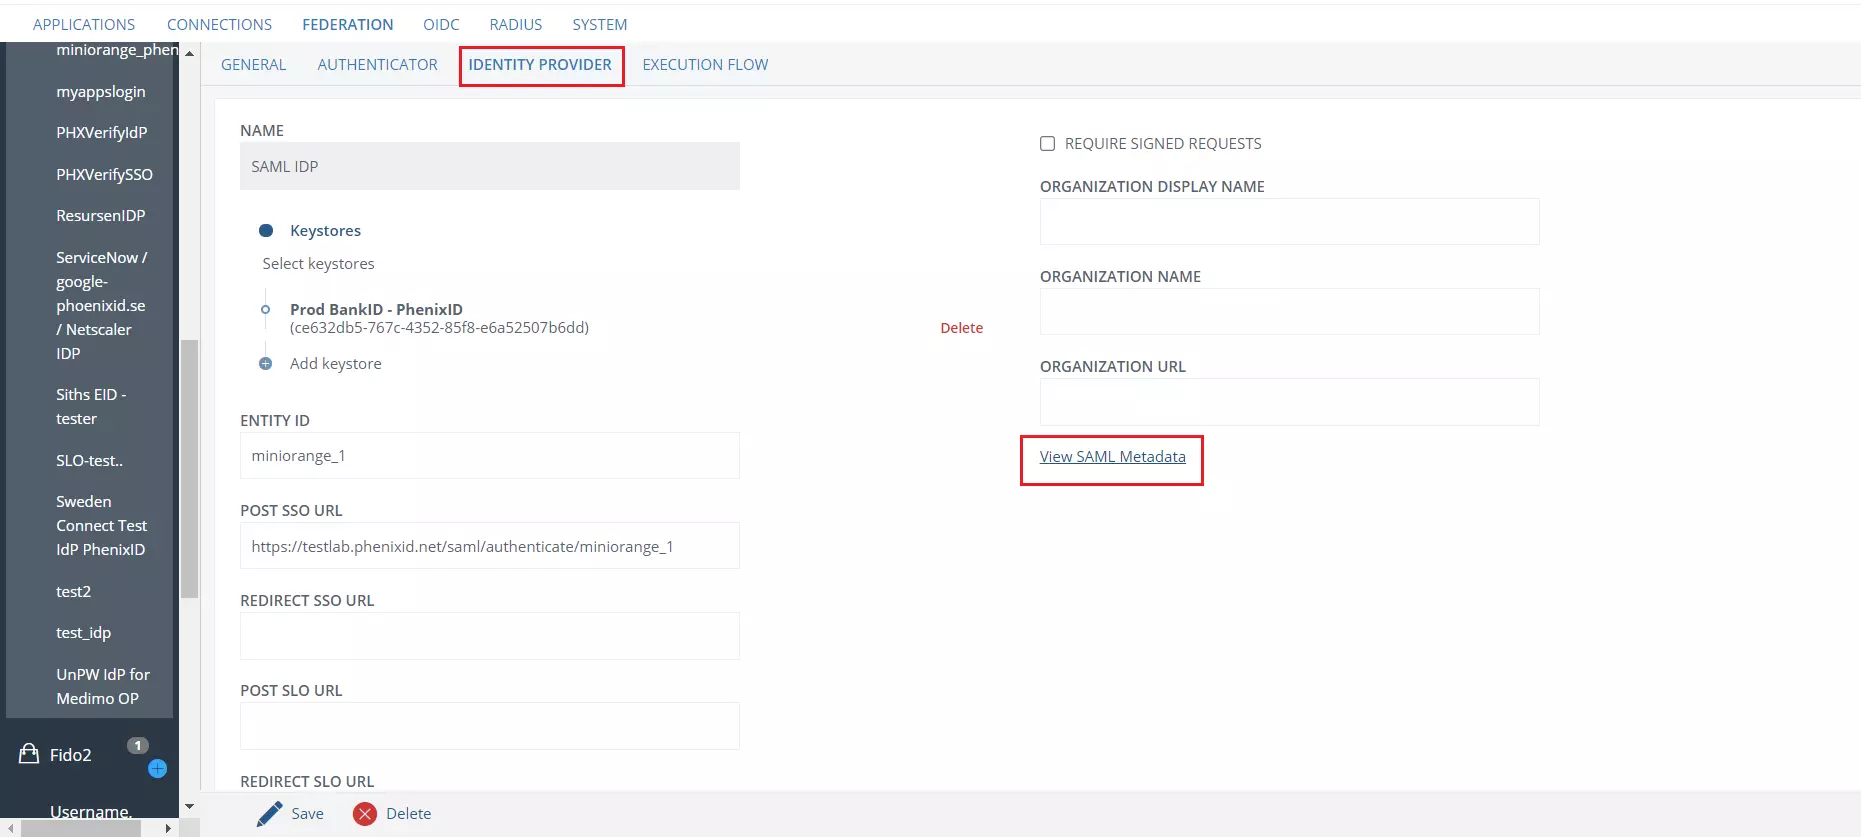Select ResursenIDP in the sidebar
1861x837 pixels.
(101, 216)
